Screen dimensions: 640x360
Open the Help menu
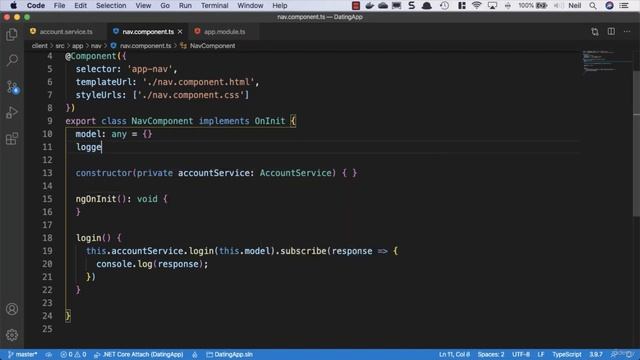pos(280,6)
